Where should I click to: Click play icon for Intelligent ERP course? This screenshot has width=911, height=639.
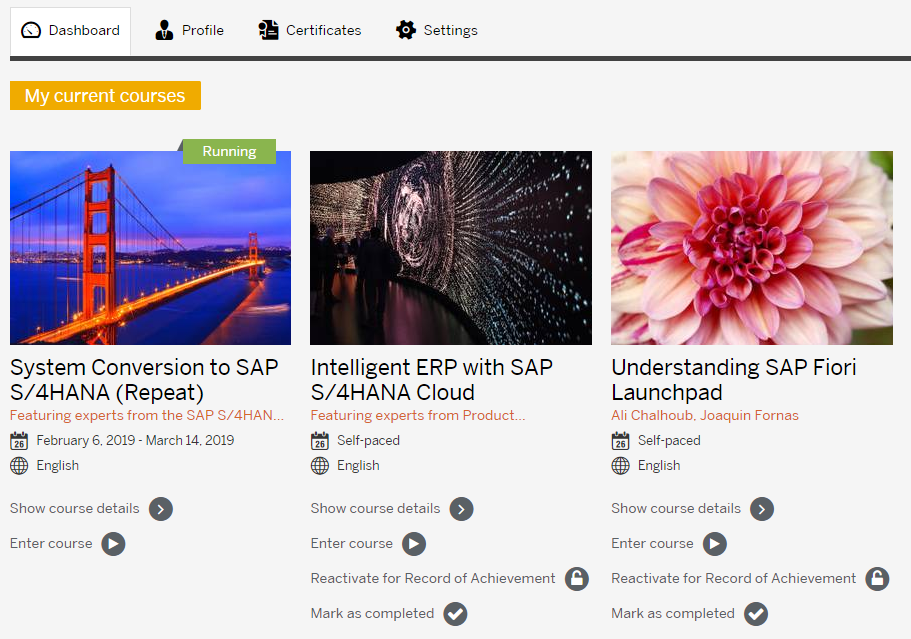(414, 544)
